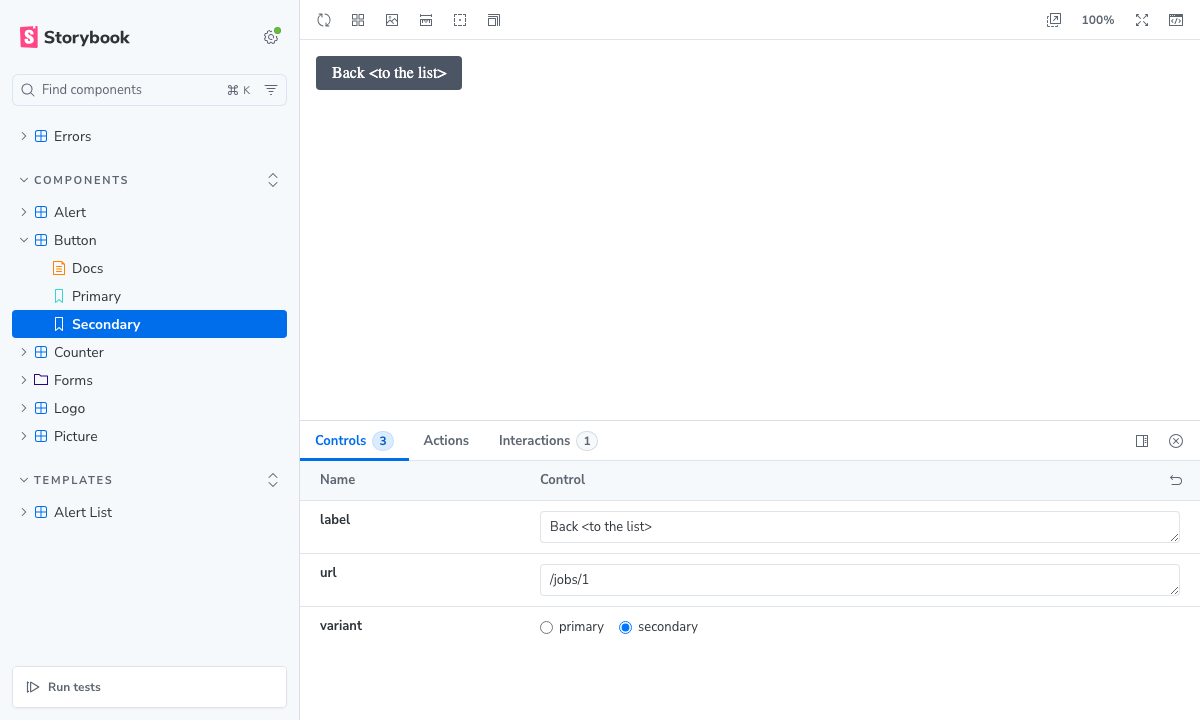Viewport: 1200px width, 720px height.
Task: Expand the Logo component
Action: [x=149, y=408]
